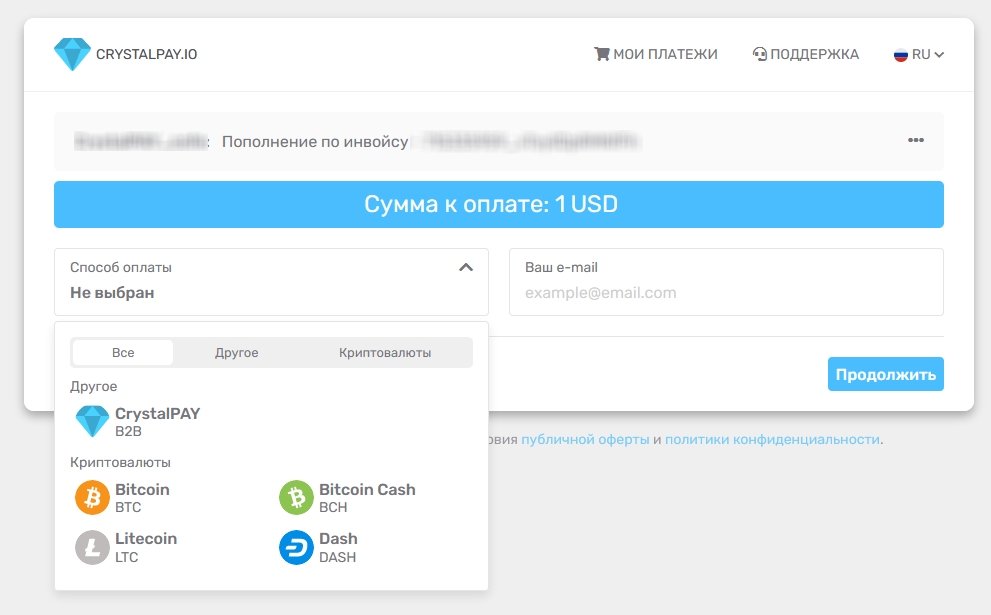Click the support headset icon
The width and height of the screenshot is (991, 615).
click(x=760, y=54)
